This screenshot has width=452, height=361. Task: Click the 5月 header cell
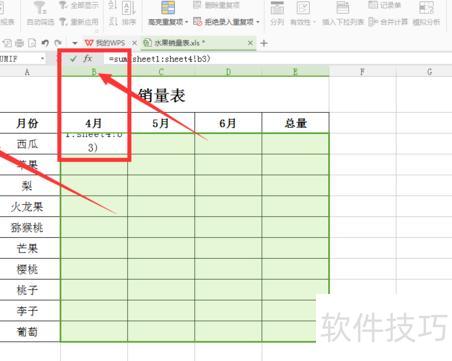tap(161, 123)
